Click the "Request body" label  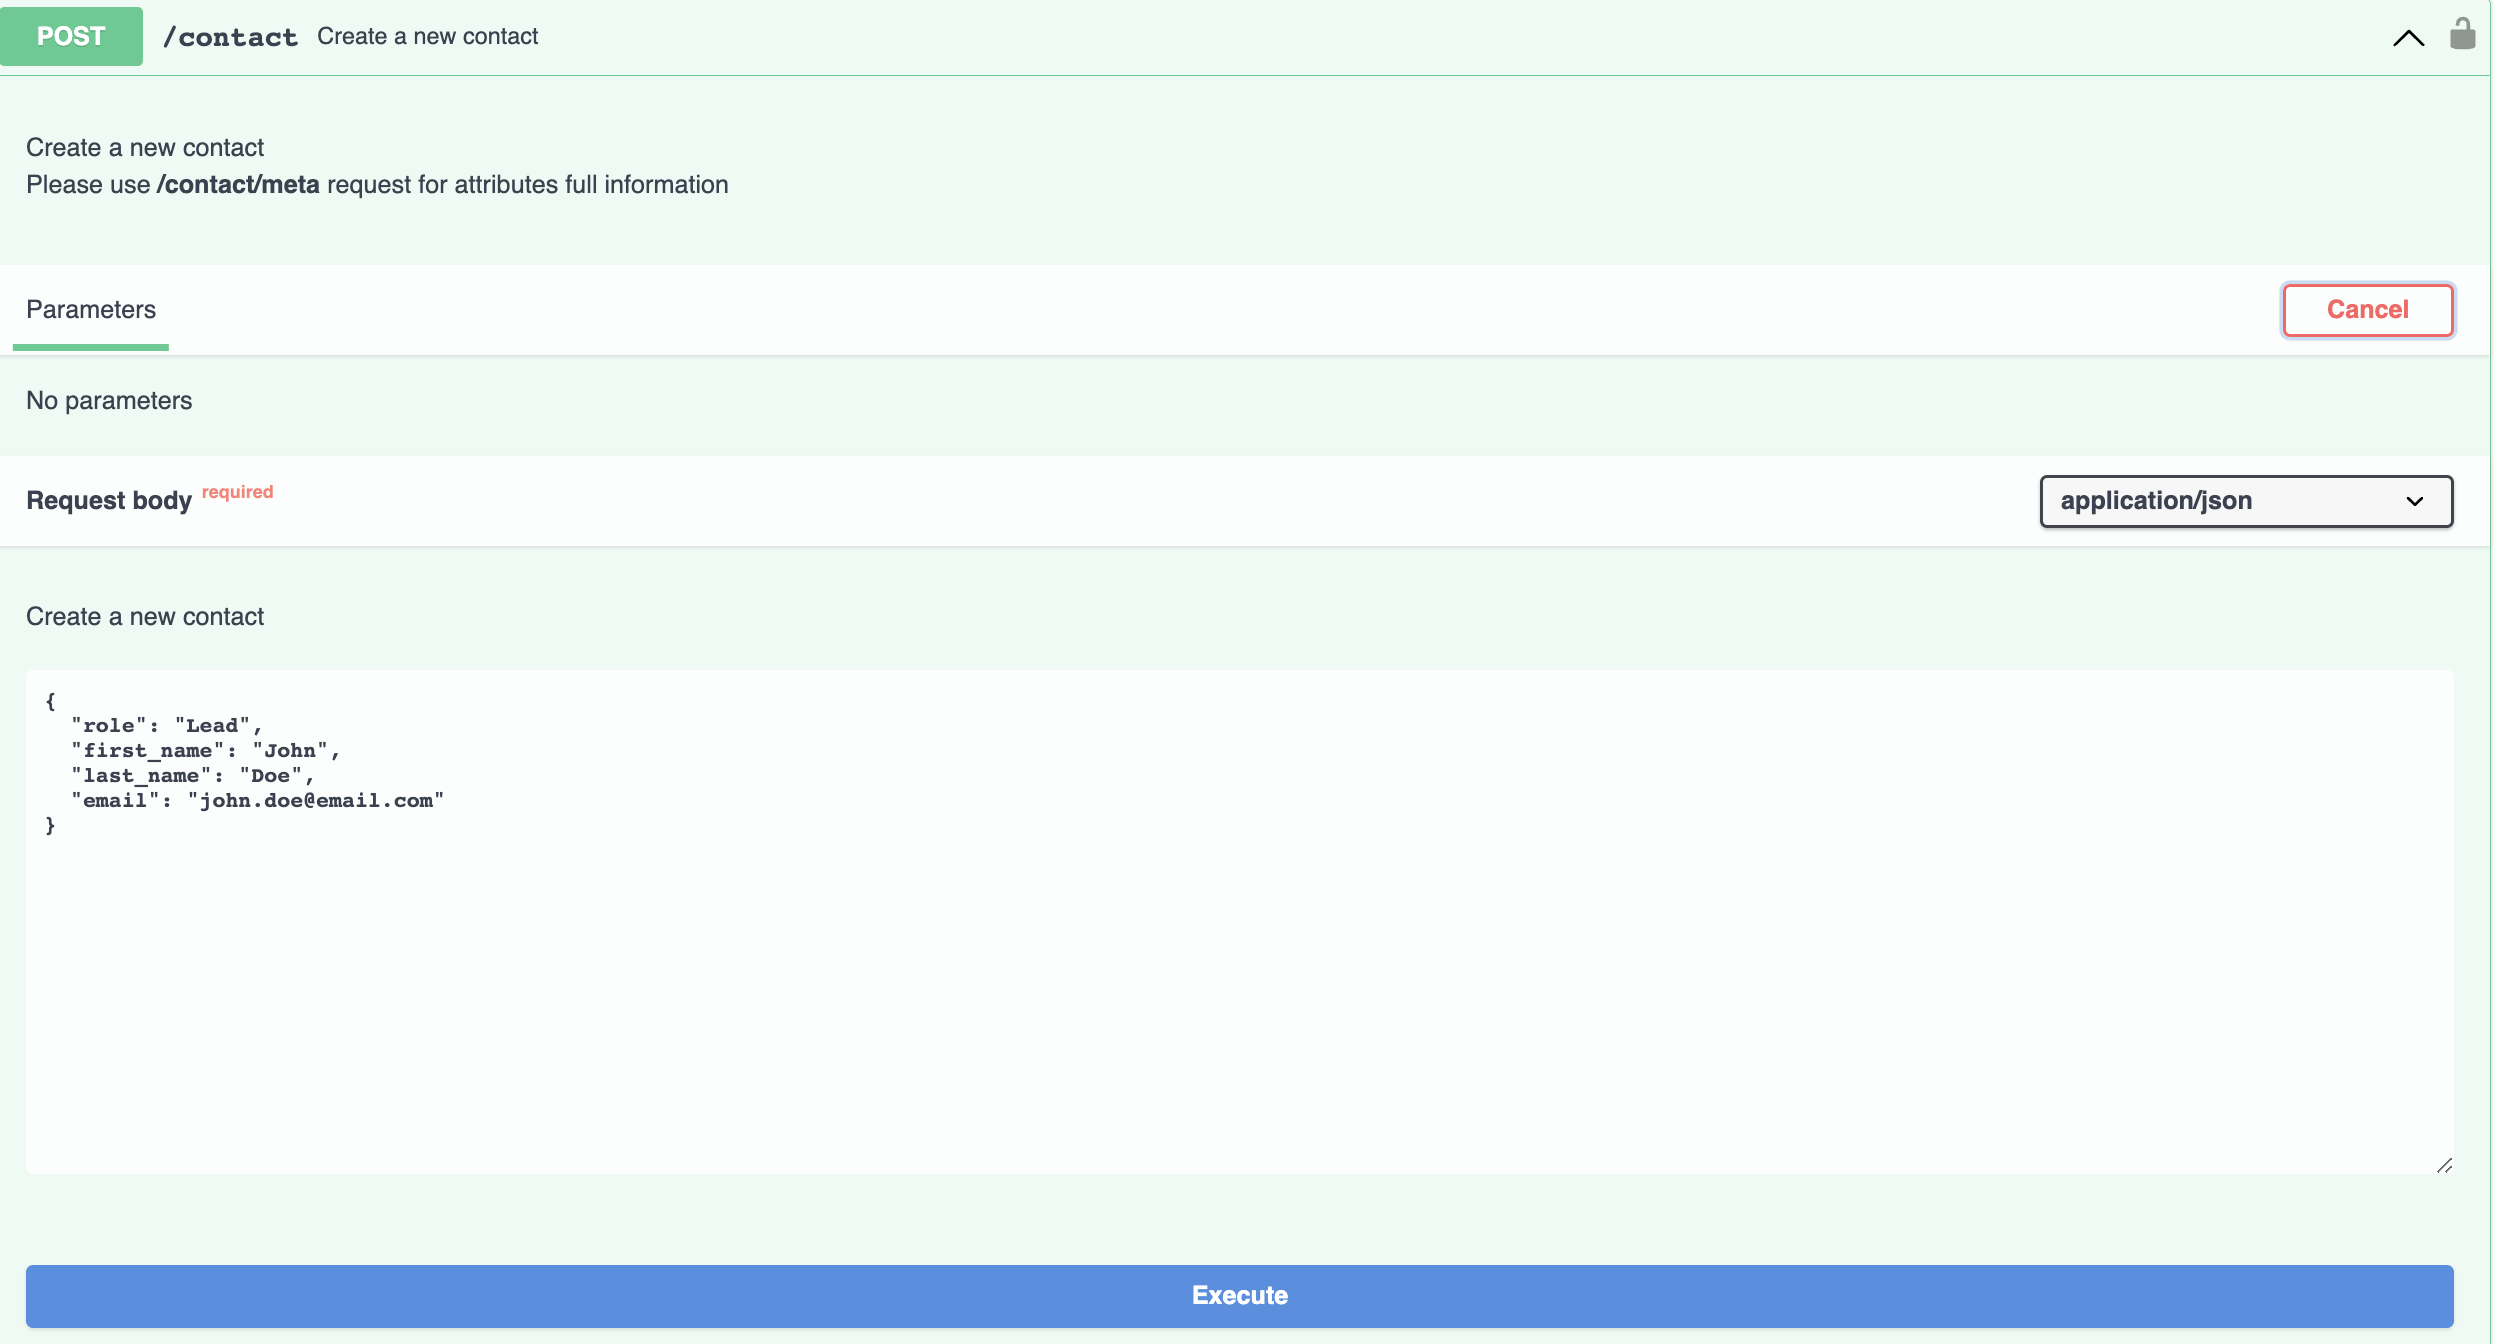(x=109, y=501)
